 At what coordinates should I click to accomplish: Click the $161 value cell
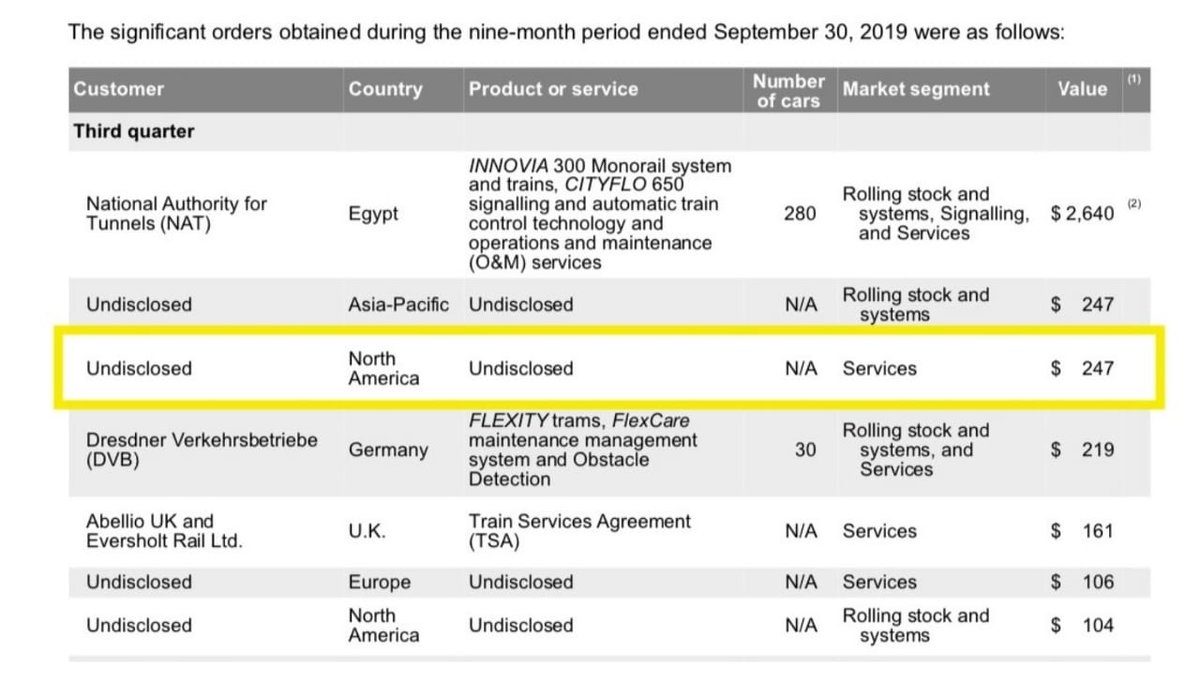point(1082,531)
